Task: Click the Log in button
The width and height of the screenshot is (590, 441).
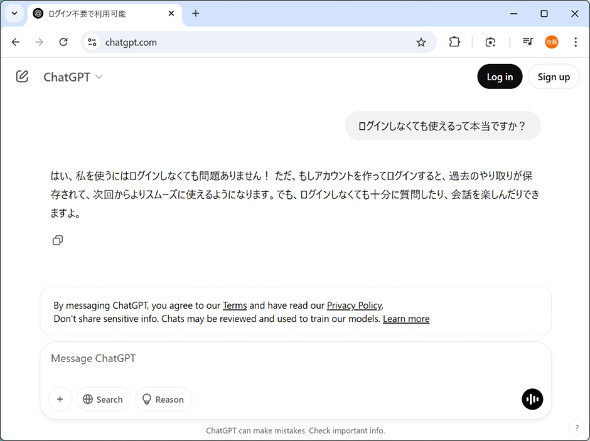Action: click(x=500, y=77)
